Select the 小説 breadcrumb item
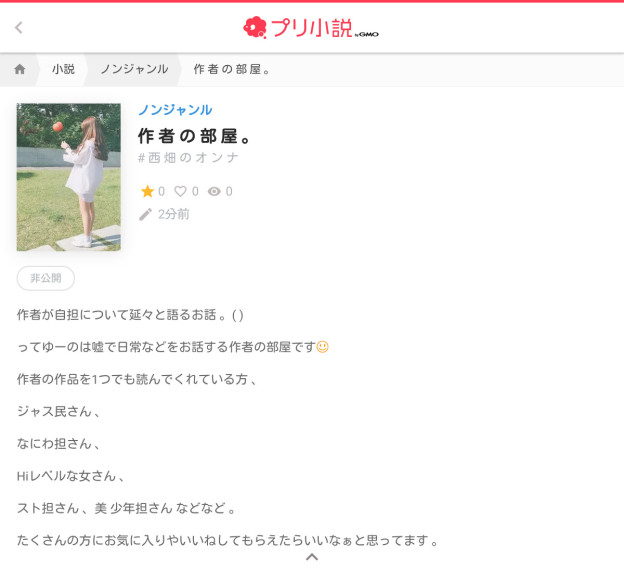This screenshot has height=582, width=624. (63, 69)
